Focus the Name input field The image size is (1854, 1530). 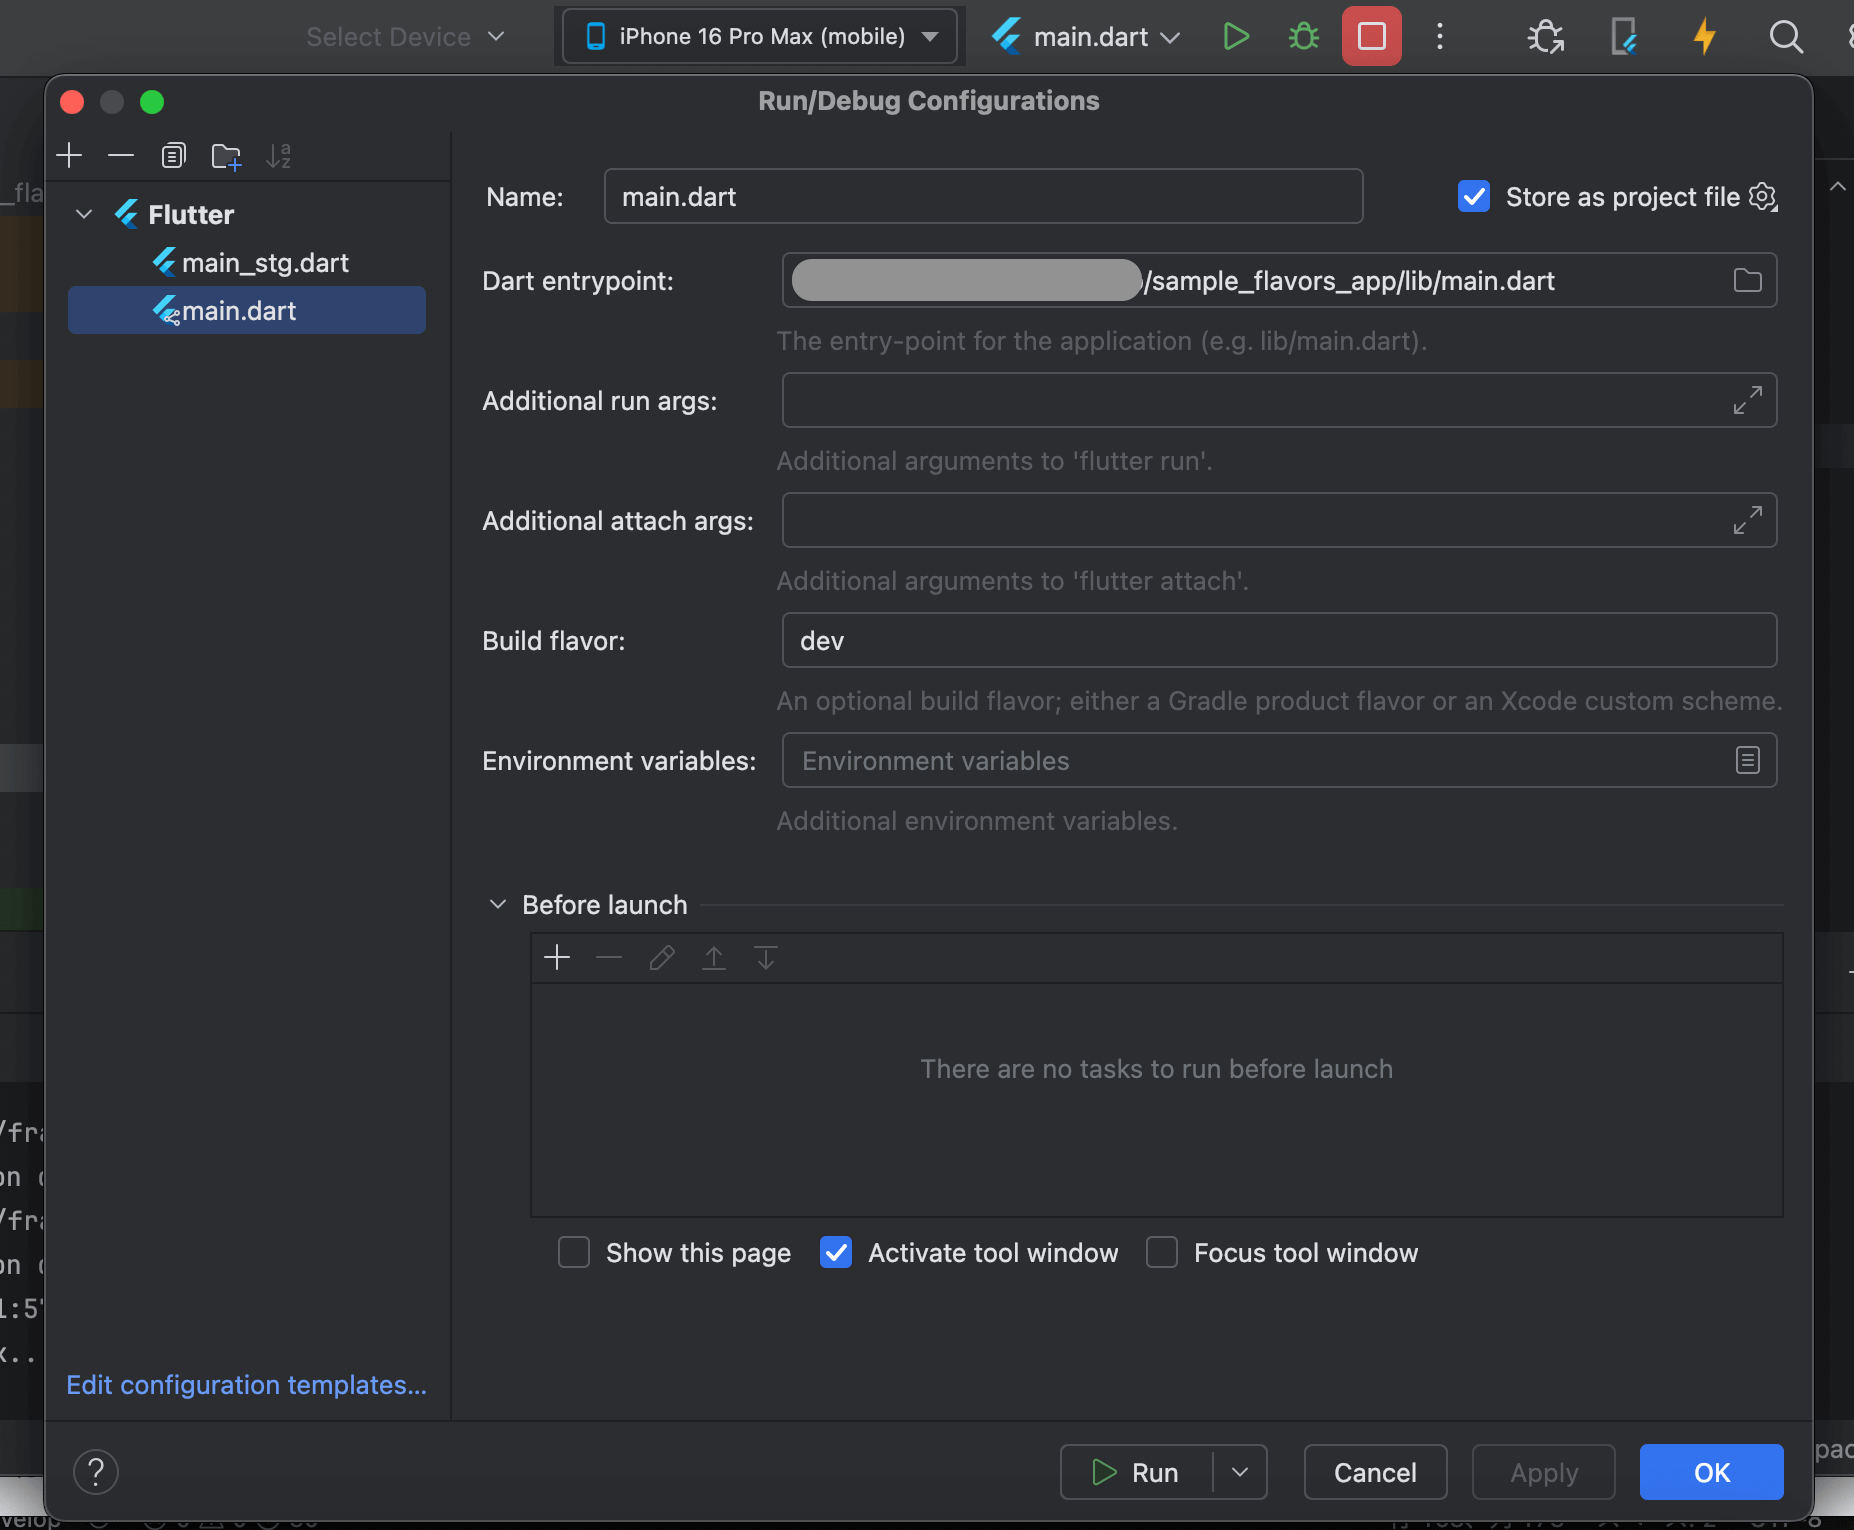coord(983,197)
